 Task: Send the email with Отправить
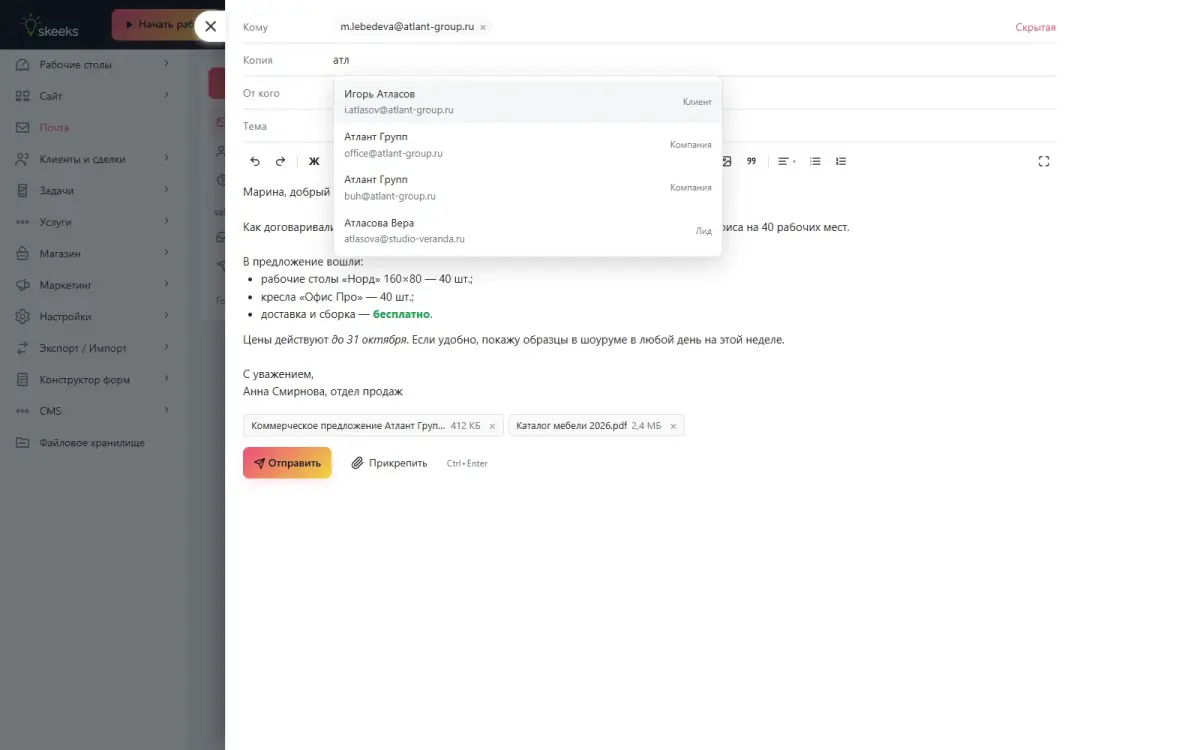pyautogui.click(x=287, y=463)
